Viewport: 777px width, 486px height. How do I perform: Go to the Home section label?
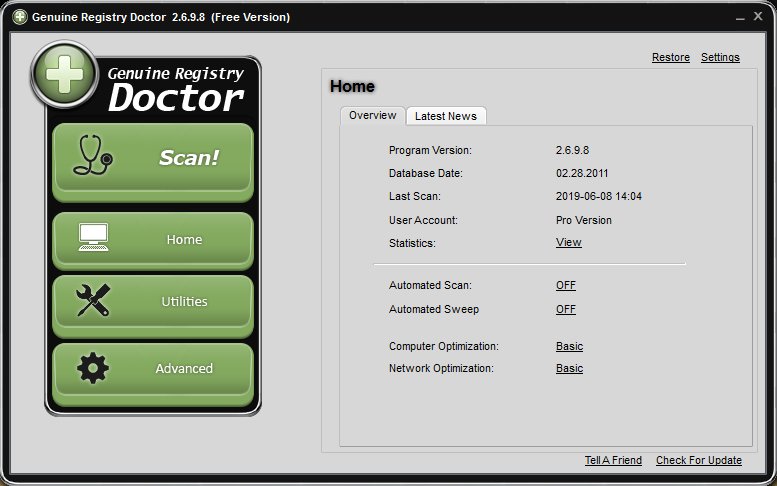point(184,240)
